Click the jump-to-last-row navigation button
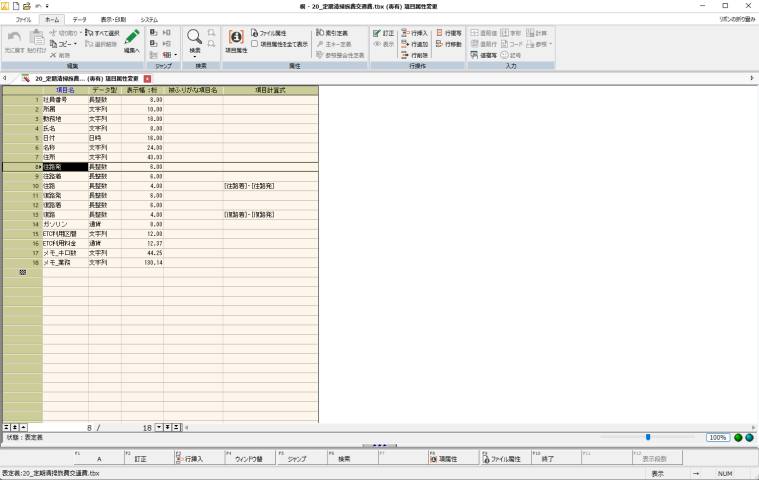 tap(177, 427)
